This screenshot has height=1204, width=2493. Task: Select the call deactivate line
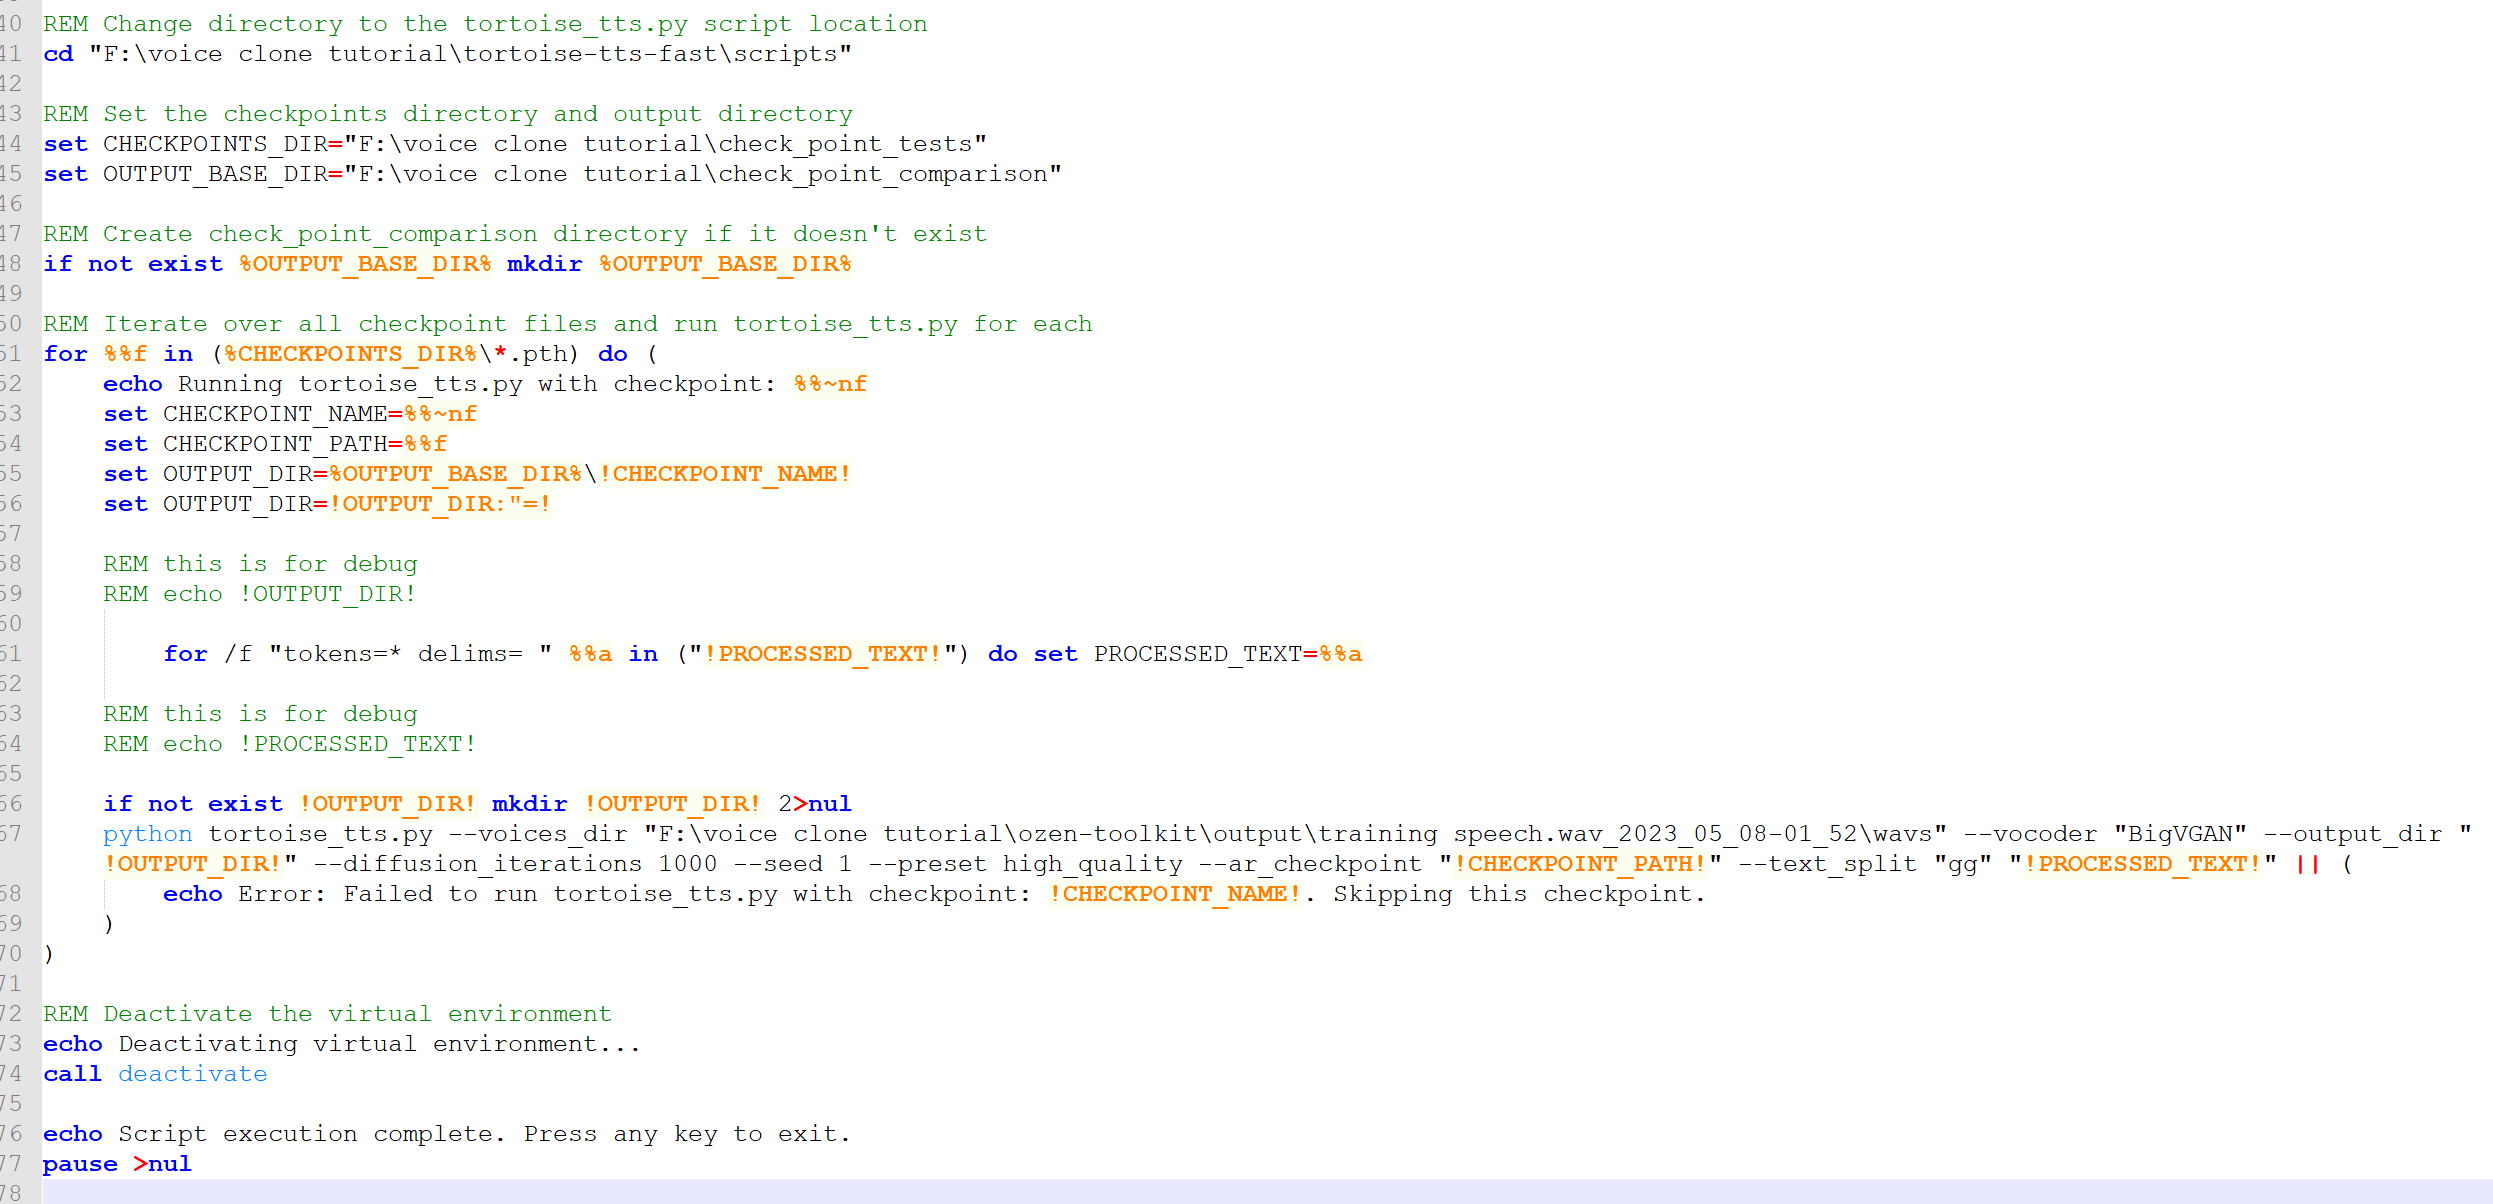155,1073
